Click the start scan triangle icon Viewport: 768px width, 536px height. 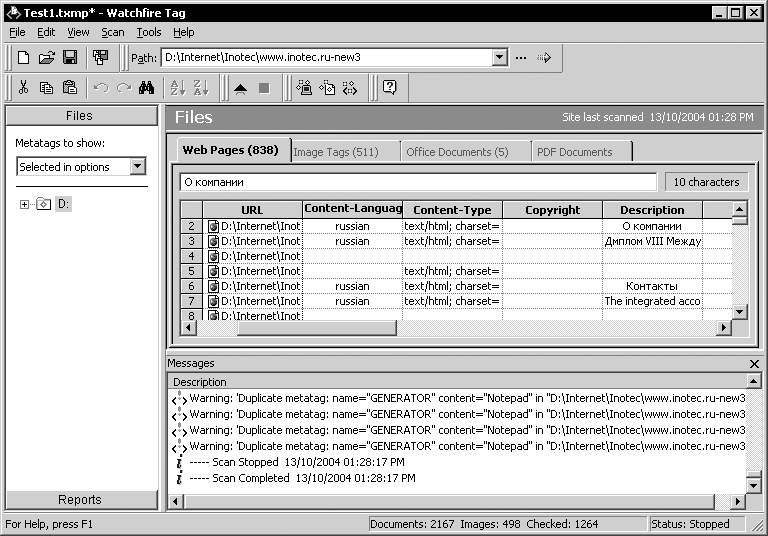click(x=240, y=89)
